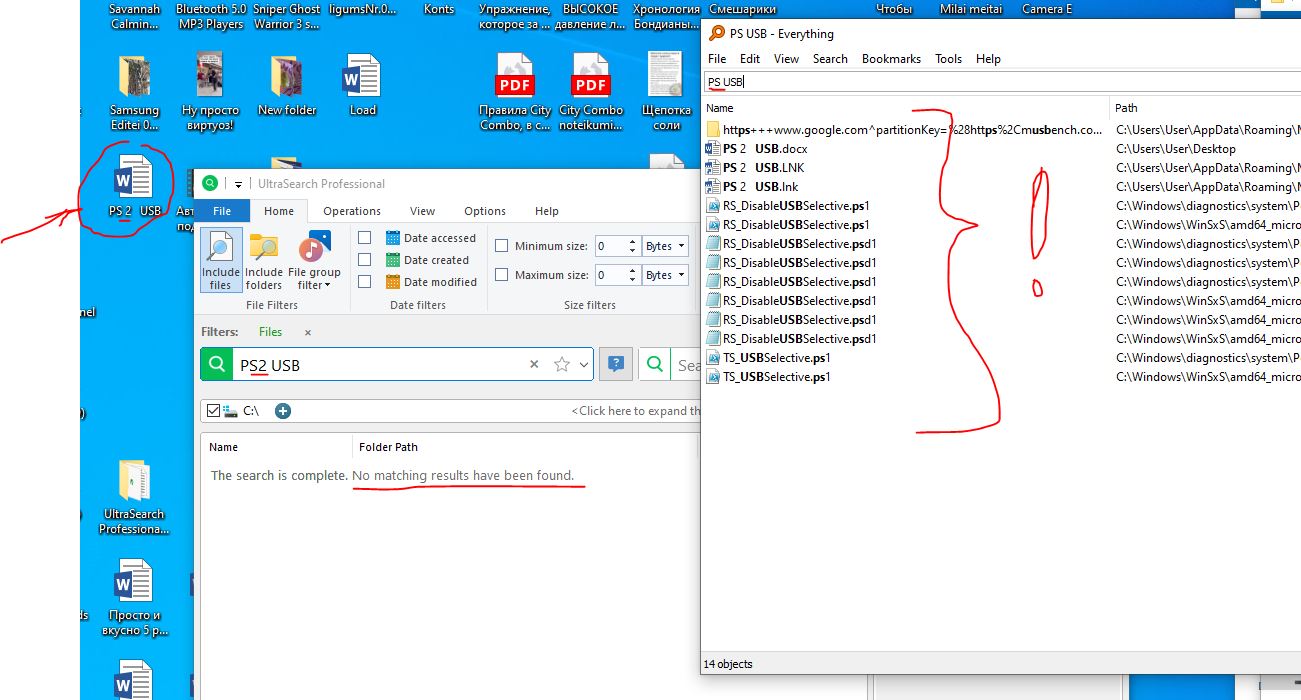Click the green search icon beside PS2 USB
Screen dimensions: 1301x700
[x=215, y=365]
